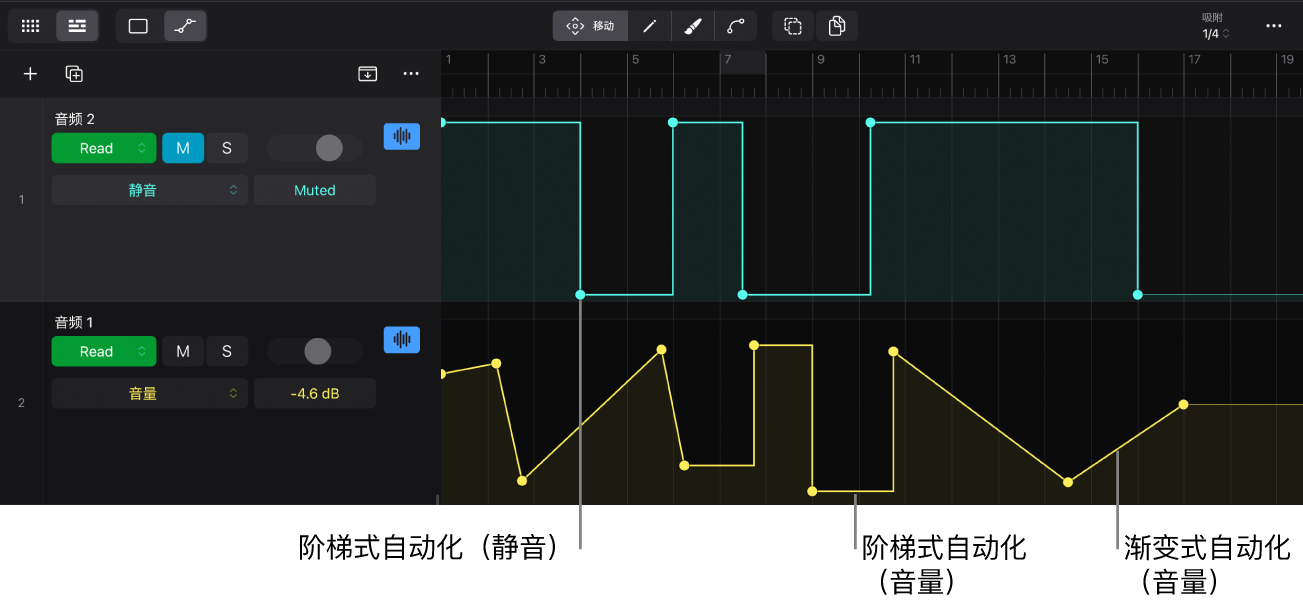Toggle automation view icon
The width and height of the screenshot is (1303, 604).
(185, 26)
